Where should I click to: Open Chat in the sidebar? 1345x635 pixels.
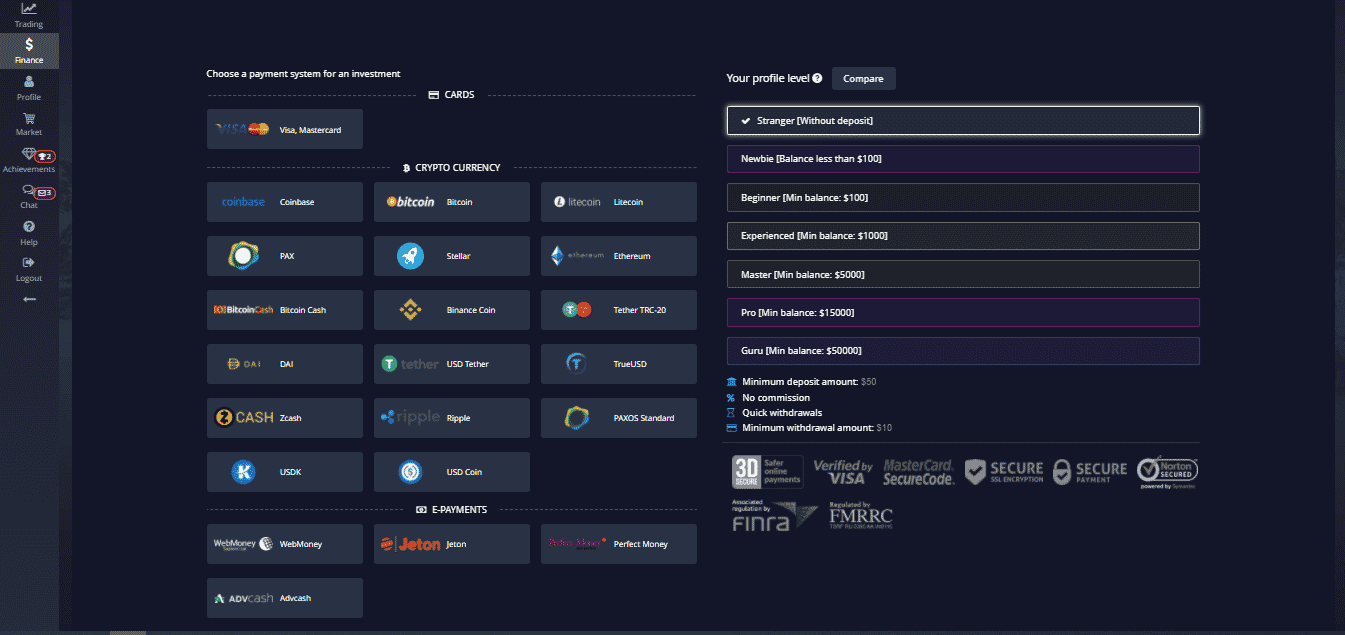(29, 197)
